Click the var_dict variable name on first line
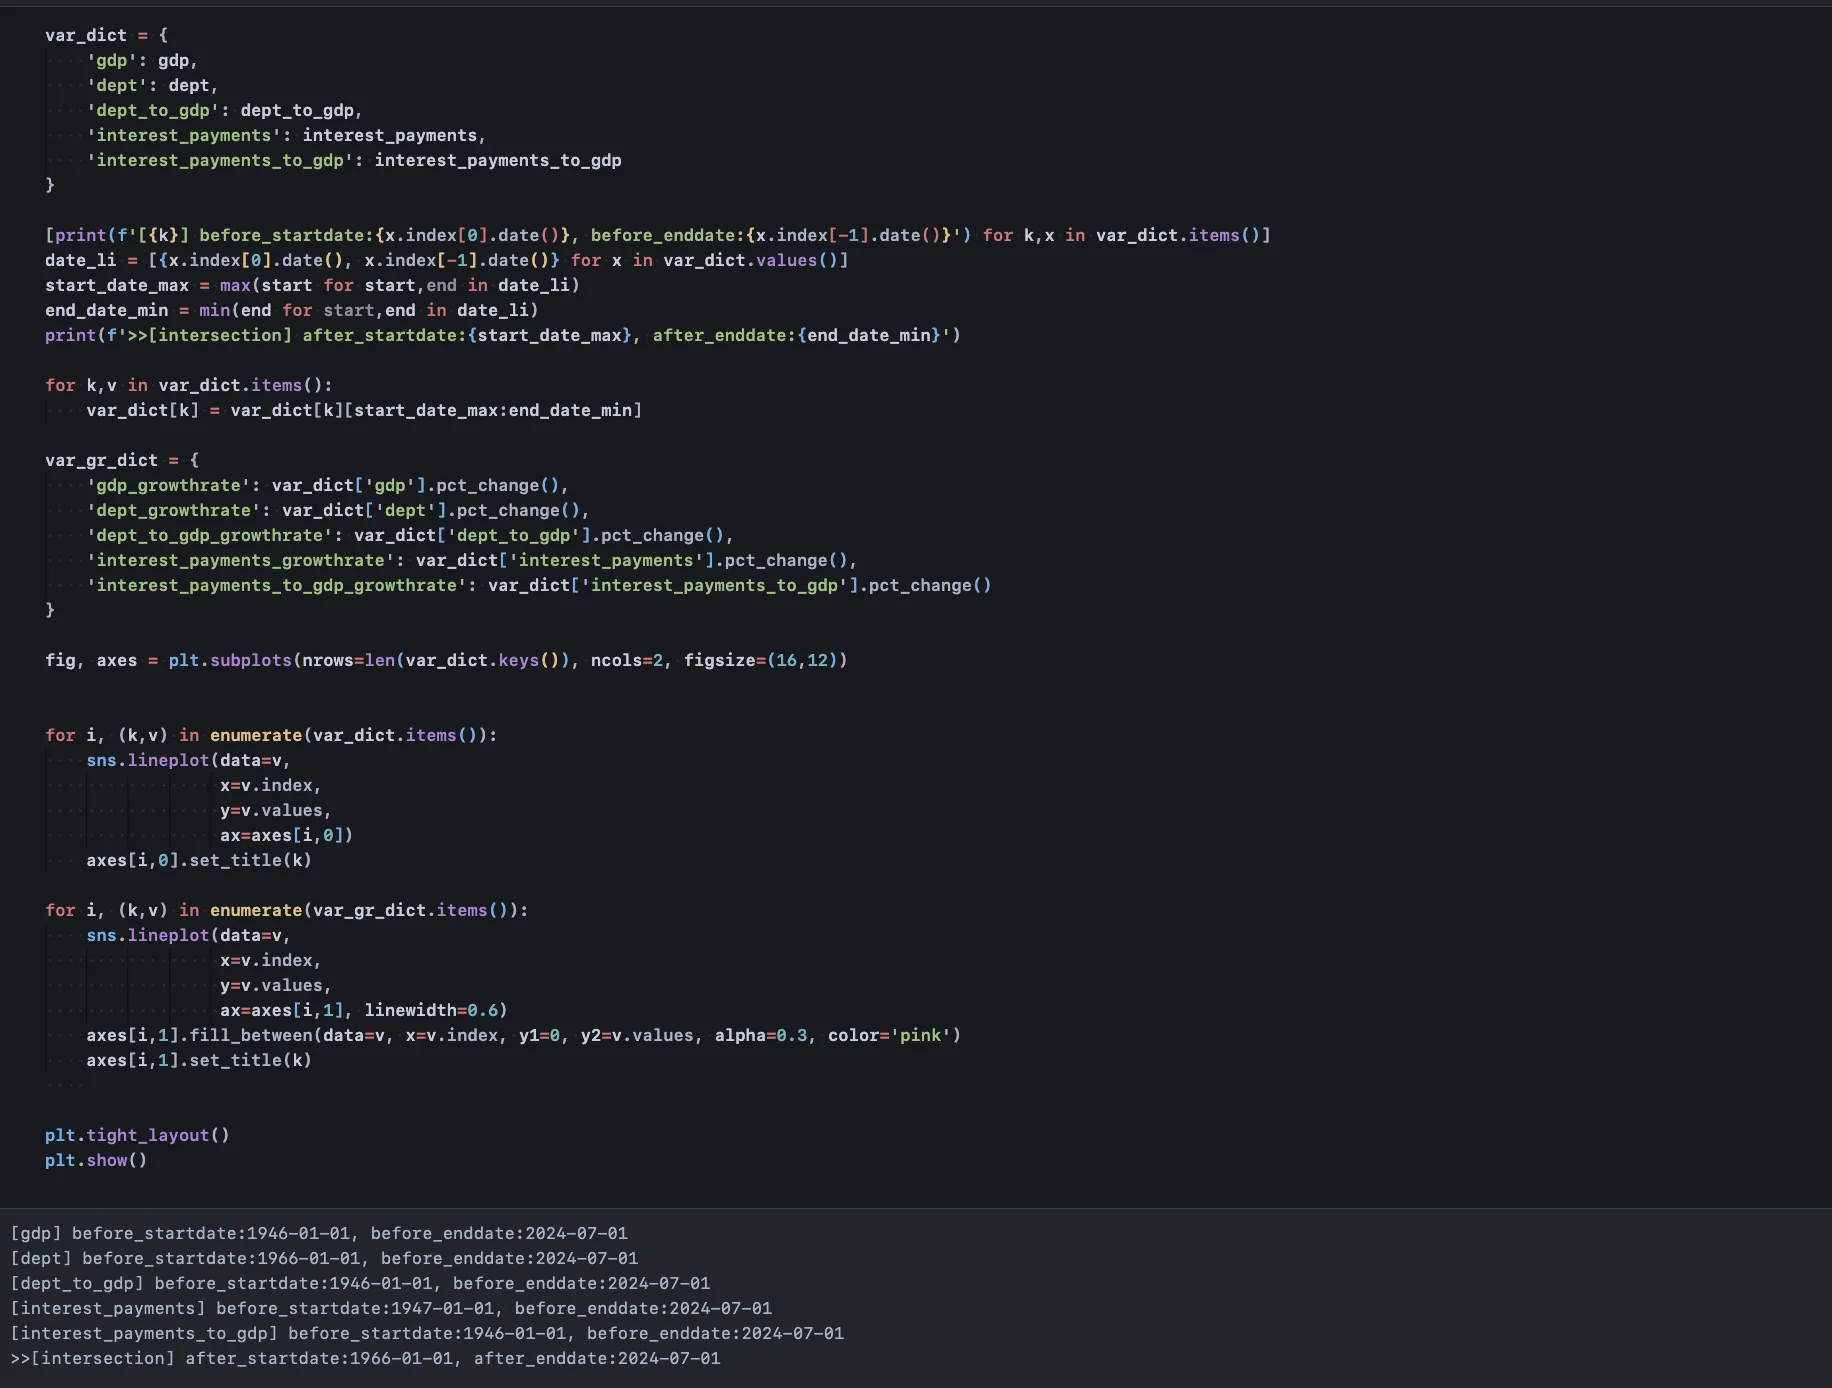The height and width of the screenshot is (1388, 1832). tap(86, 35)
